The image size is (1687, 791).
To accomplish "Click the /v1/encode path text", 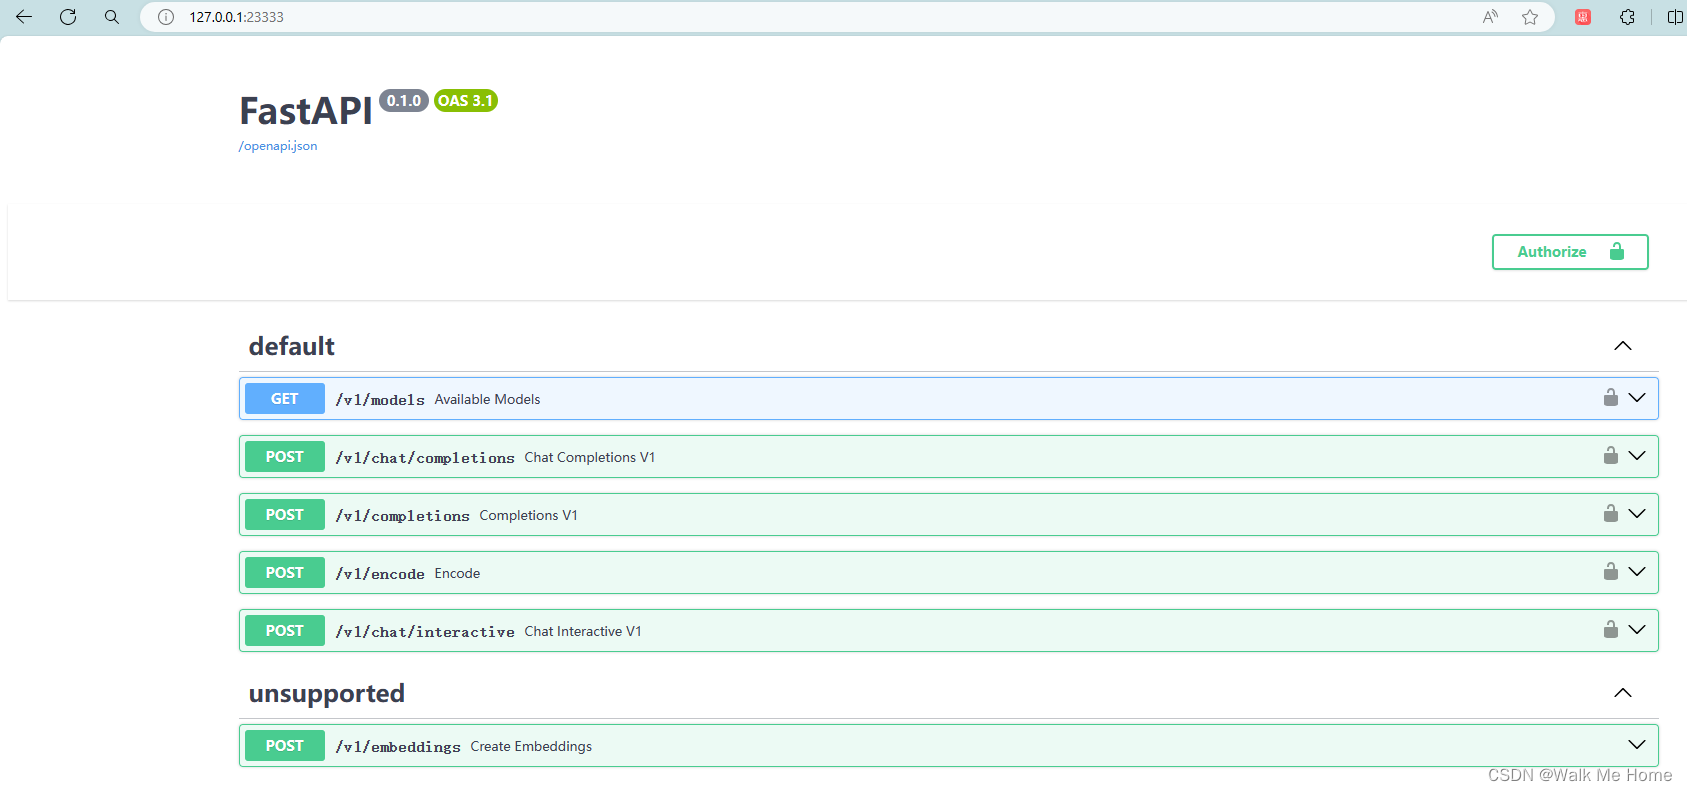I will pos(380,574).
